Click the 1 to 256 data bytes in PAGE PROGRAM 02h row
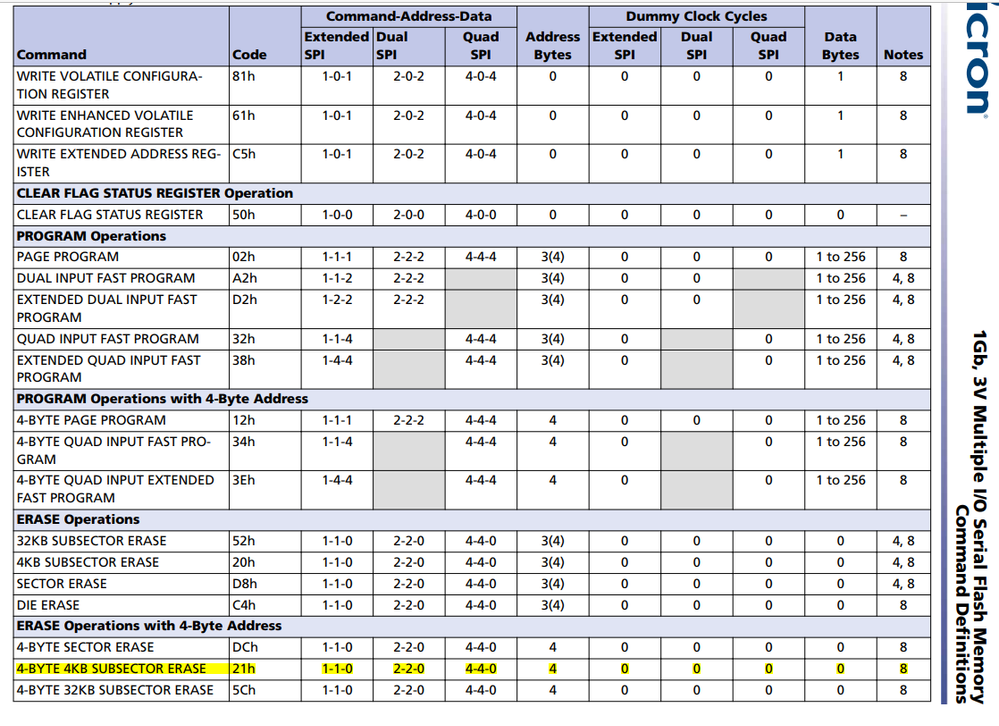The width and height of the screenshot is (999, 726). tap(840, 257)
